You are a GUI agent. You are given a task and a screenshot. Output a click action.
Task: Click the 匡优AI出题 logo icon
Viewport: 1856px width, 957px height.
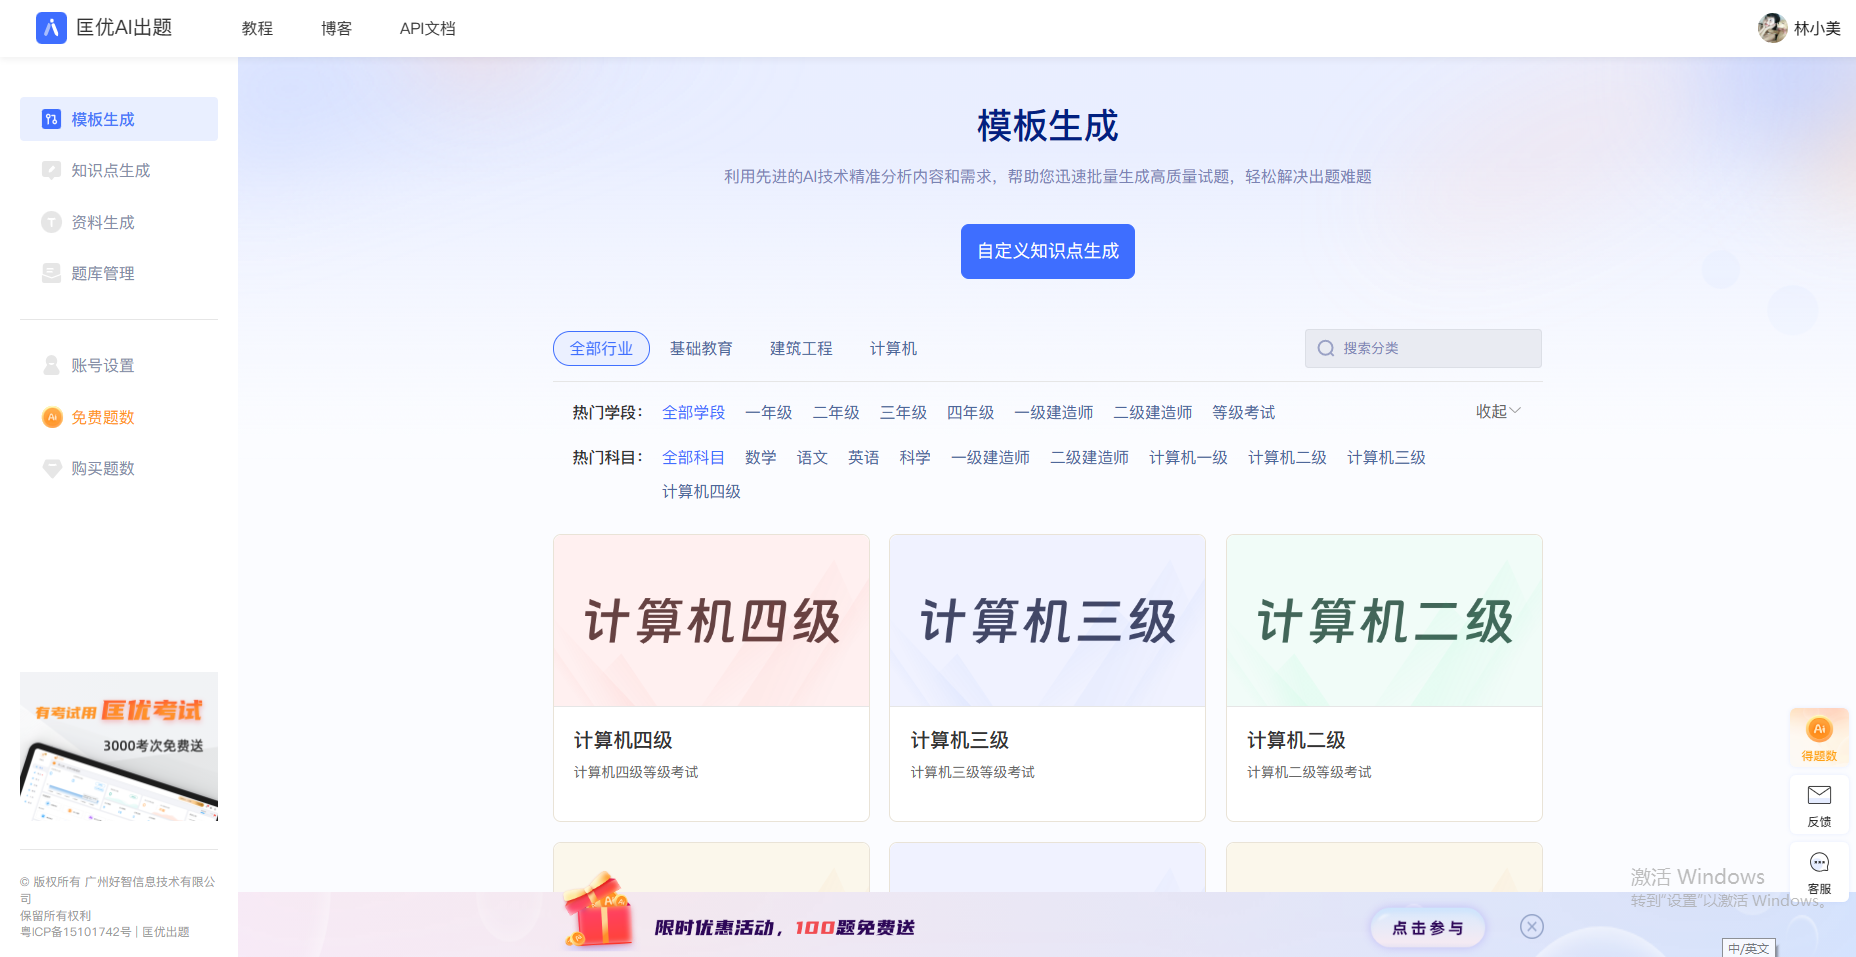tap(51, 28)
